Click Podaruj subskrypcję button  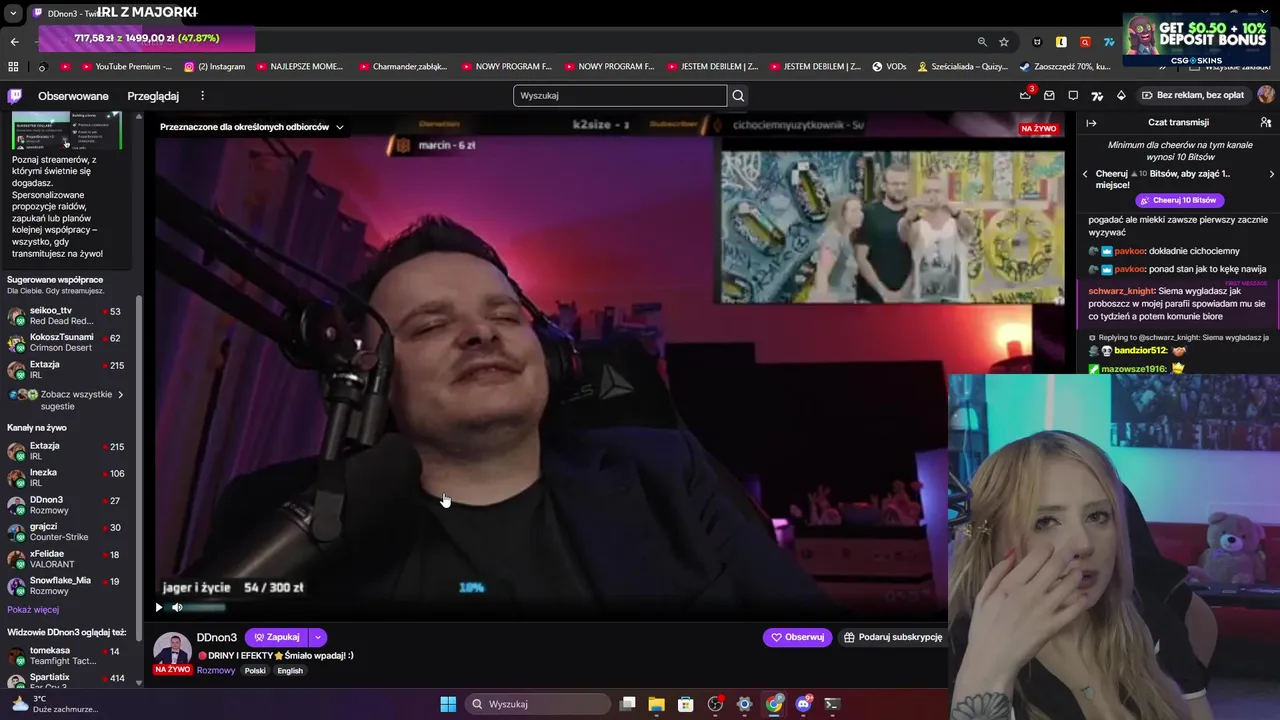[x=893, y=637]
